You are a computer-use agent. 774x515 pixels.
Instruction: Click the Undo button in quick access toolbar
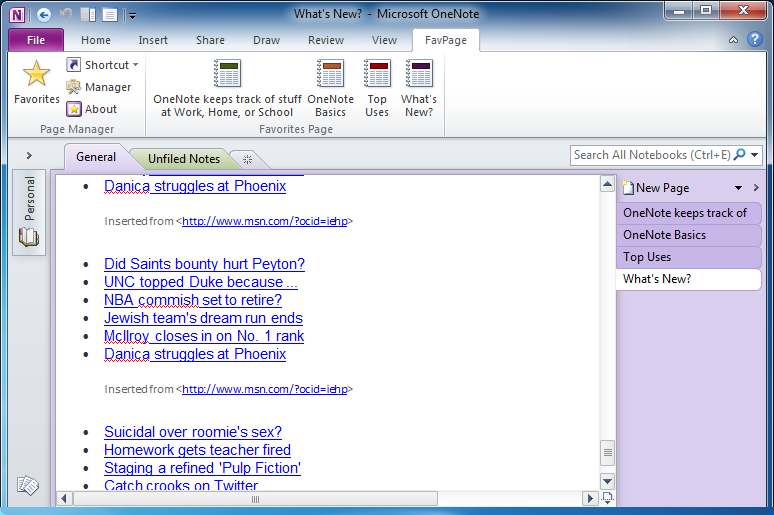click(66, 14)
